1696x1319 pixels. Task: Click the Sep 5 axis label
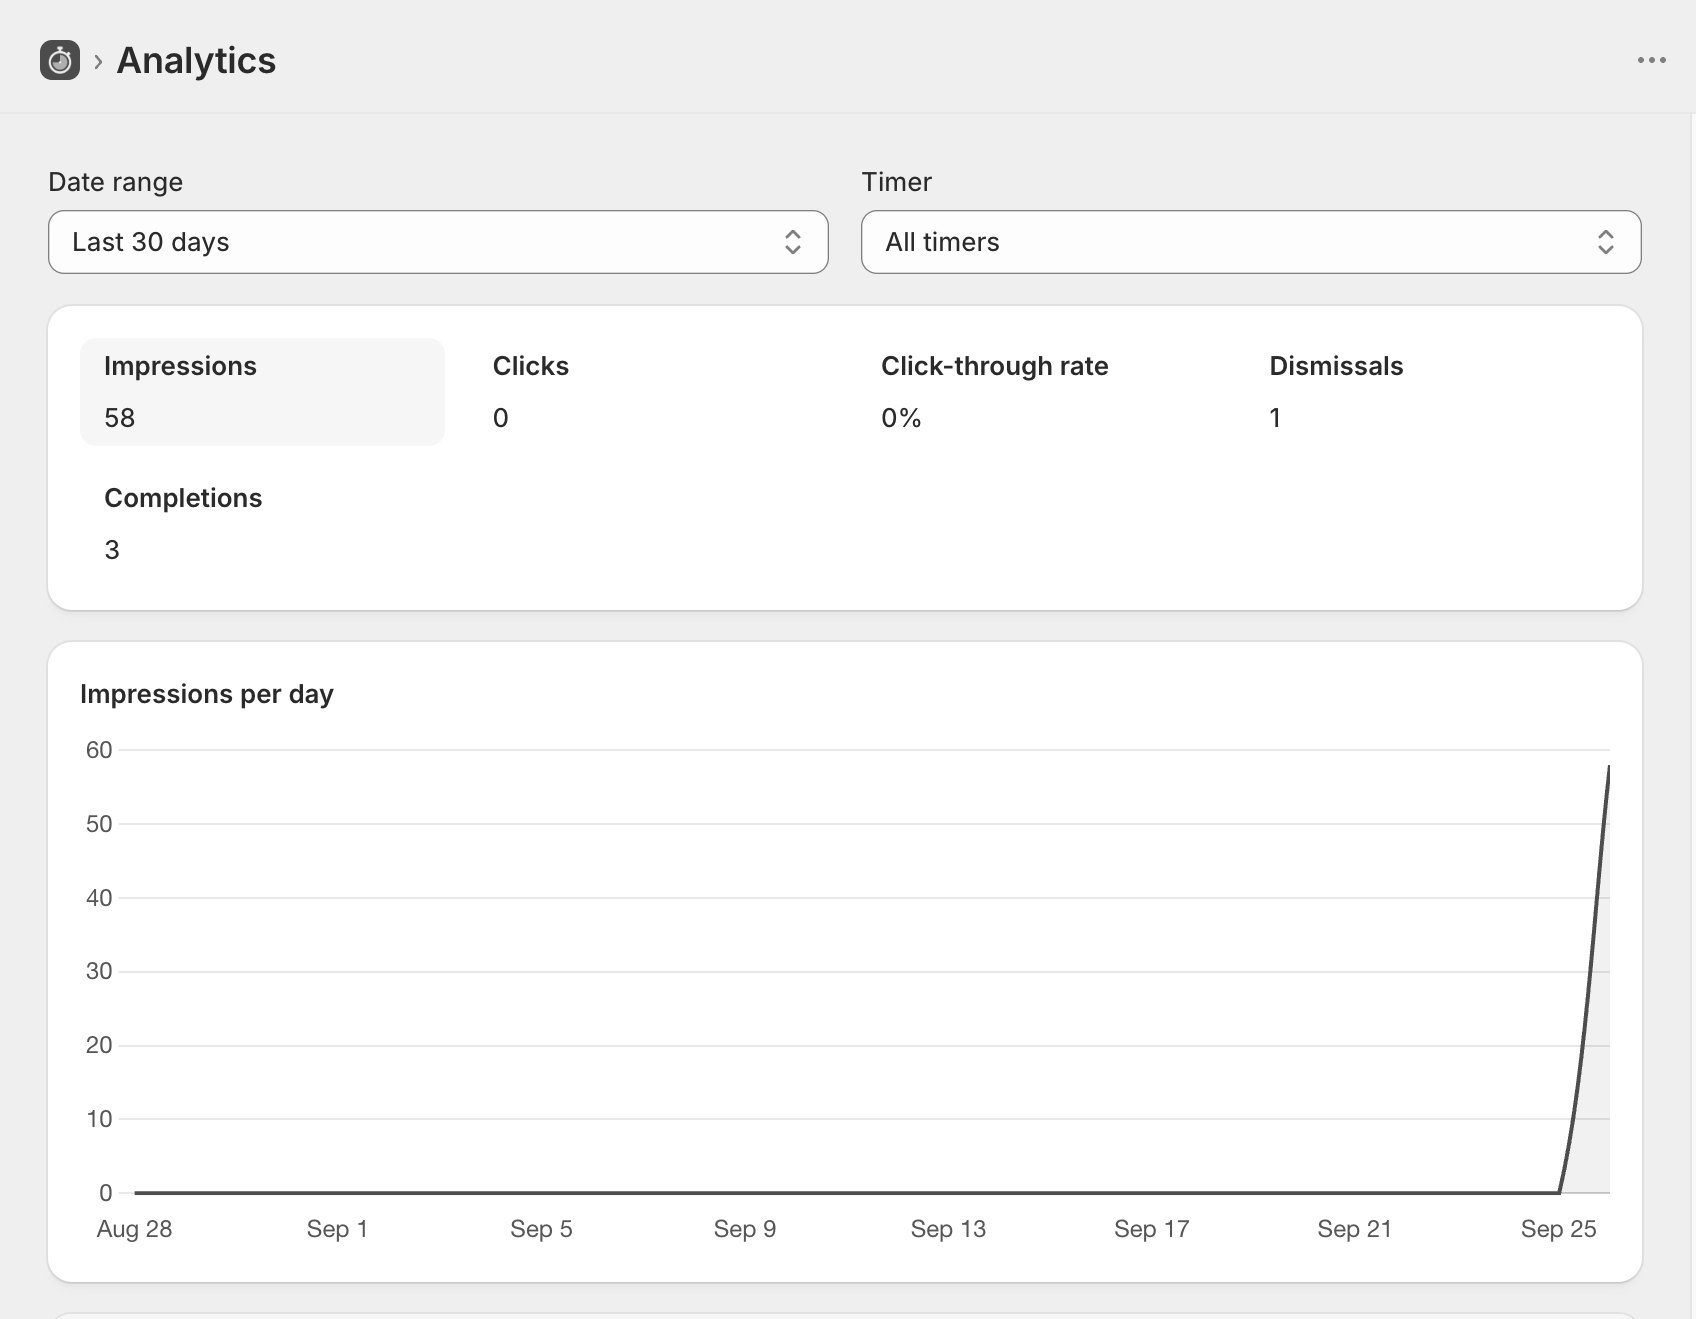point(541,1229)
